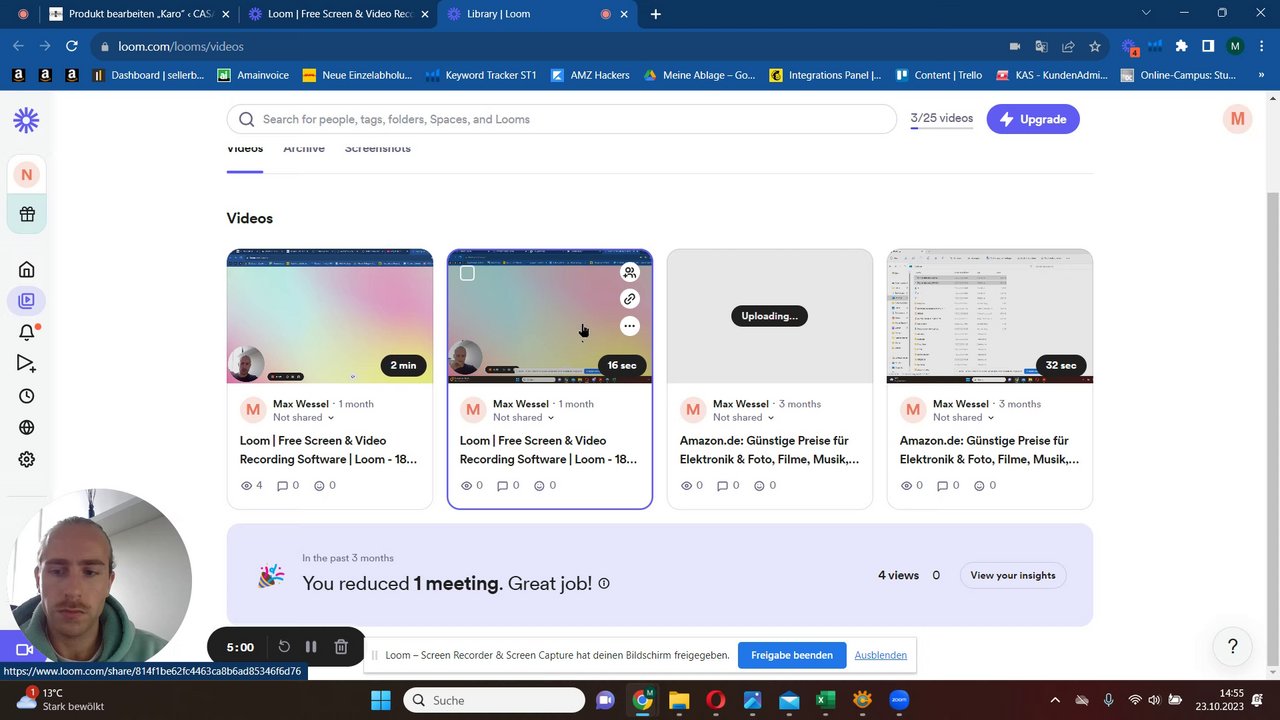Open Chrome Extensions puzzle icon

pos(1182,46)
